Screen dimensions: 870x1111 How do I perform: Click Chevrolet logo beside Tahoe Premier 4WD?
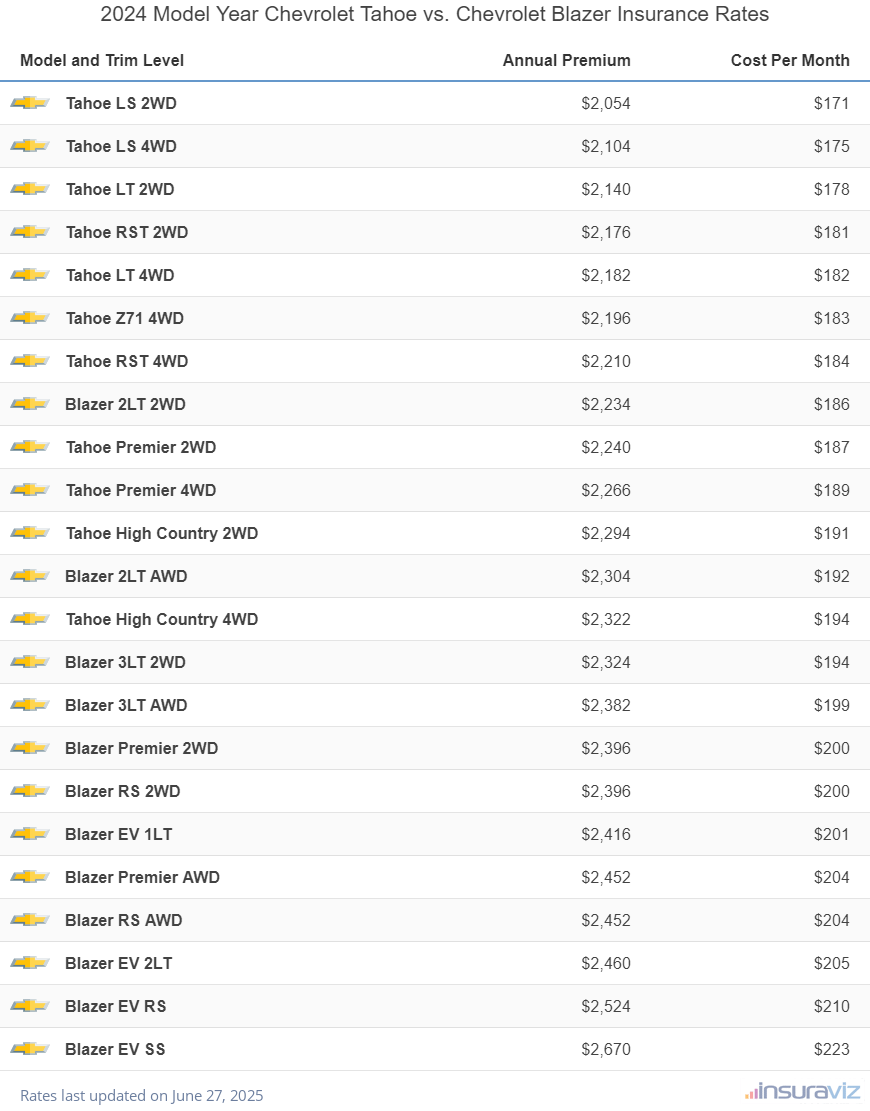pyautogui.click(x=30, y=490)
